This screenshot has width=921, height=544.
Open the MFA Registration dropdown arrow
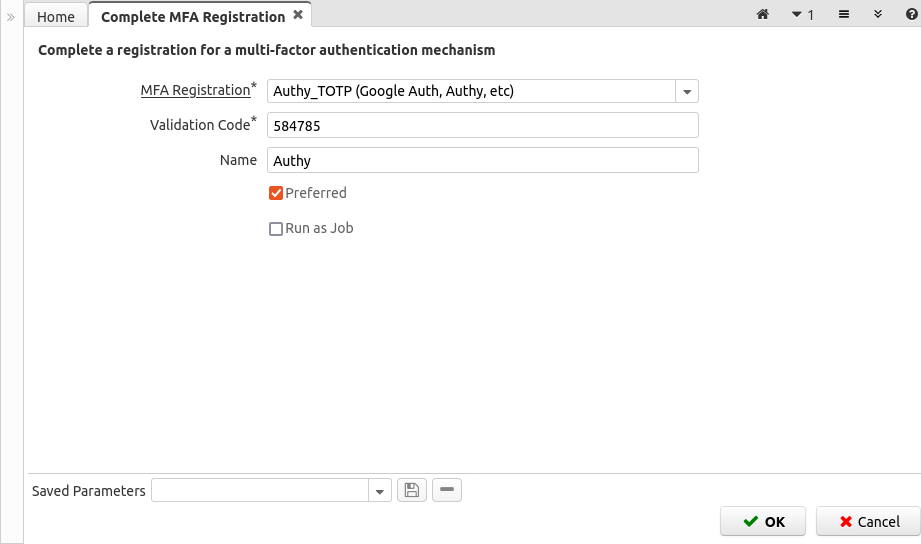[687, 92]
